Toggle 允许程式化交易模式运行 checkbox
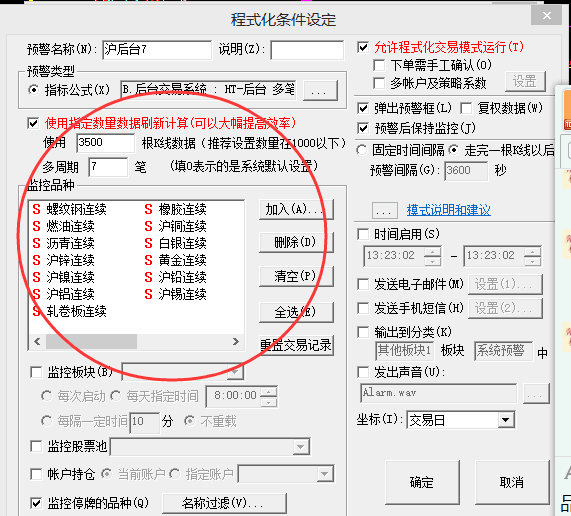The image size is (571, 516). tap(363, 47)
